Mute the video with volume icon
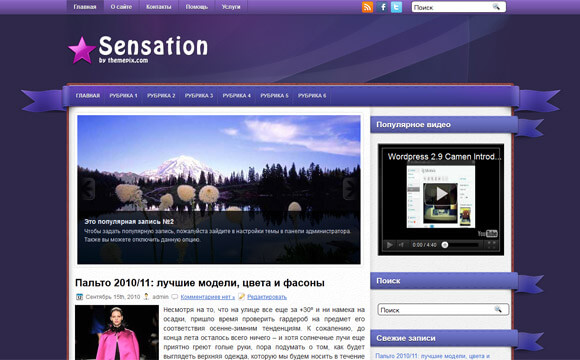The height and width of the screenshot is (360, 580). tap(401, 245)
